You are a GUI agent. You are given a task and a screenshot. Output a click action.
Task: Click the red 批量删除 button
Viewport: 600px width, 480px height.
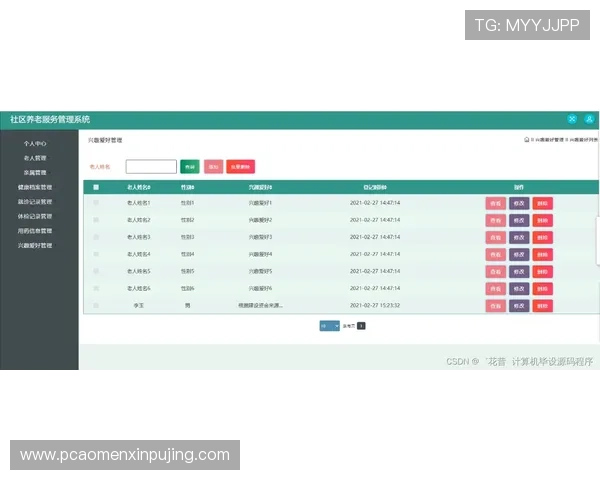click(240, 167)
